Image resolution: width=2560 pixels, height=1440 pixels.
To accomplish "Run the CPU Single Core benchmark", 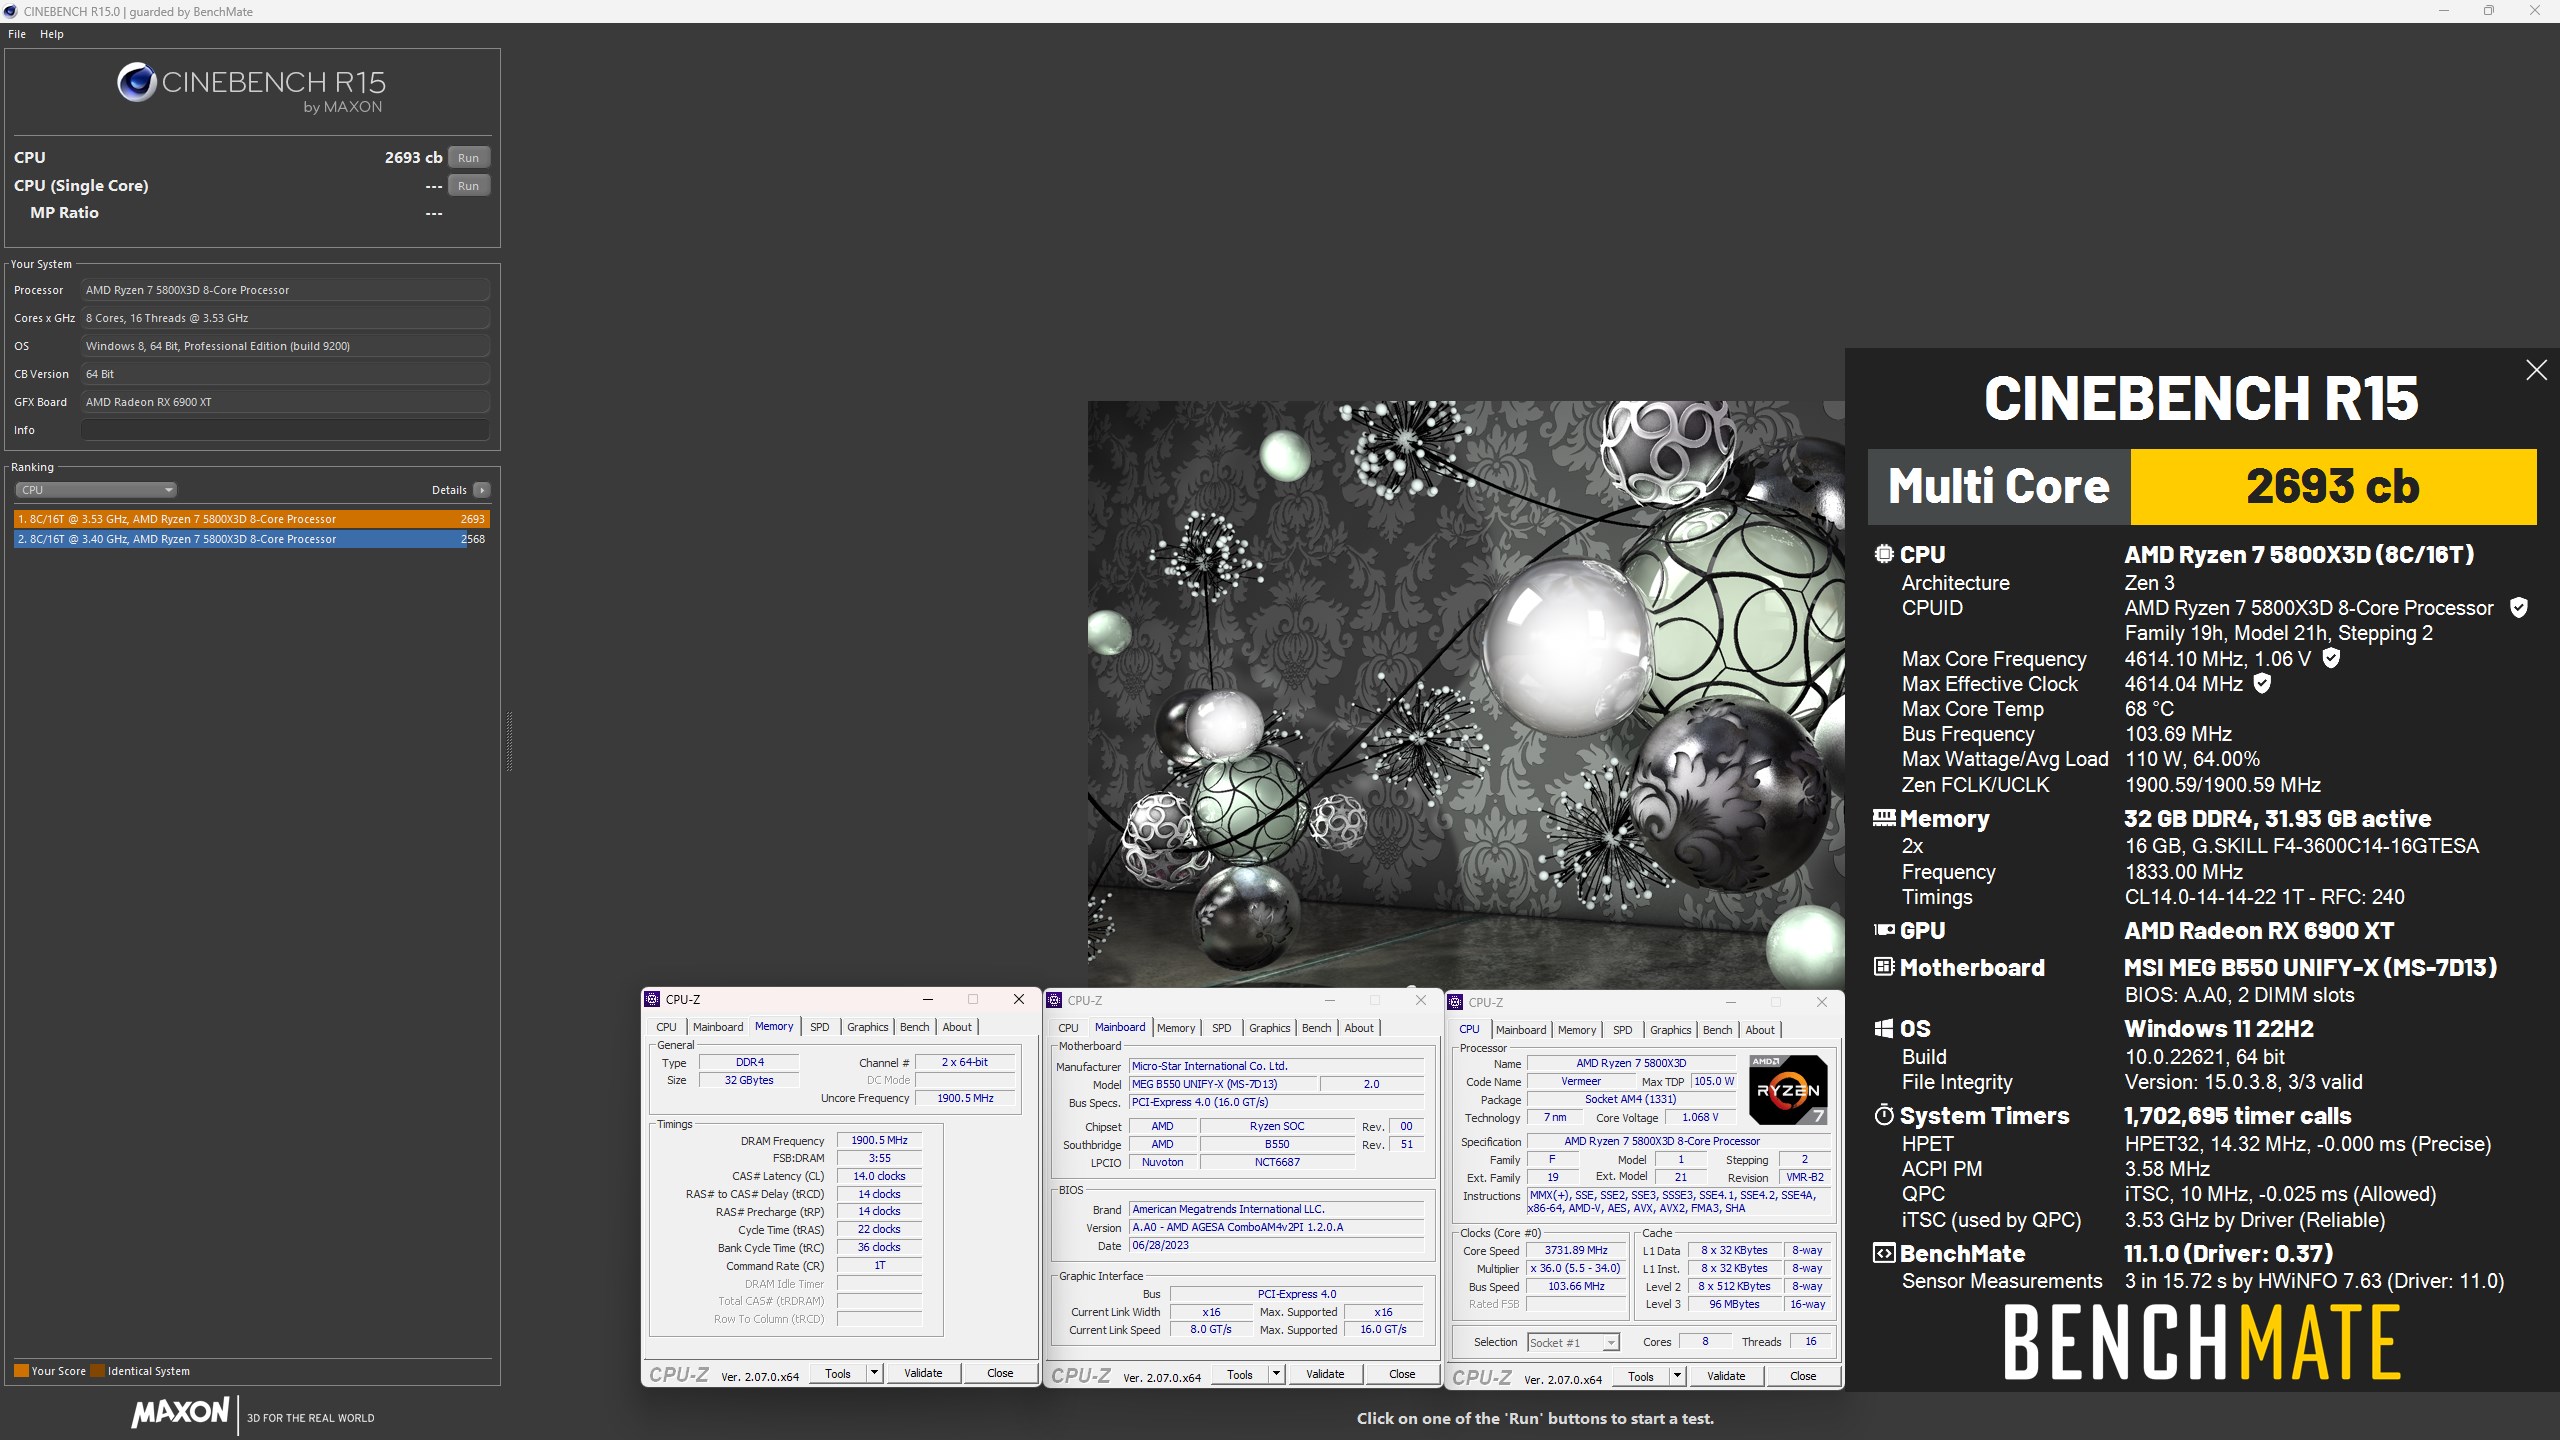I will coord(468,186).
